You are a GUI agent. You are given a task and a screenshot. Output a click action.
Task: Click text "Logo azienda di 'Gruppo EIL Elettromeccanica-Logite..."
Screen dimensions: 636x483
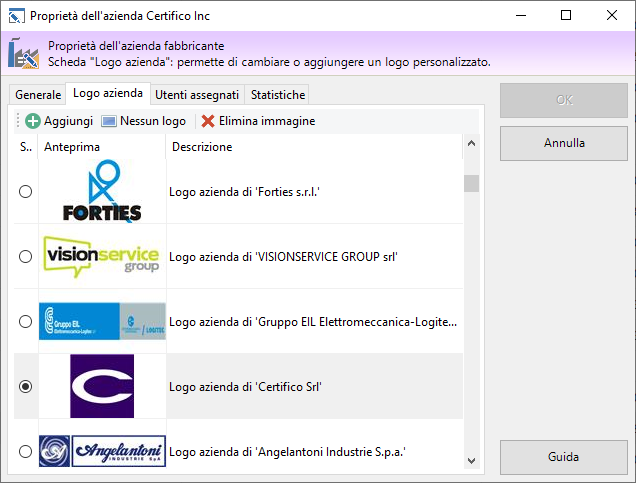click(x=313, y=322)
